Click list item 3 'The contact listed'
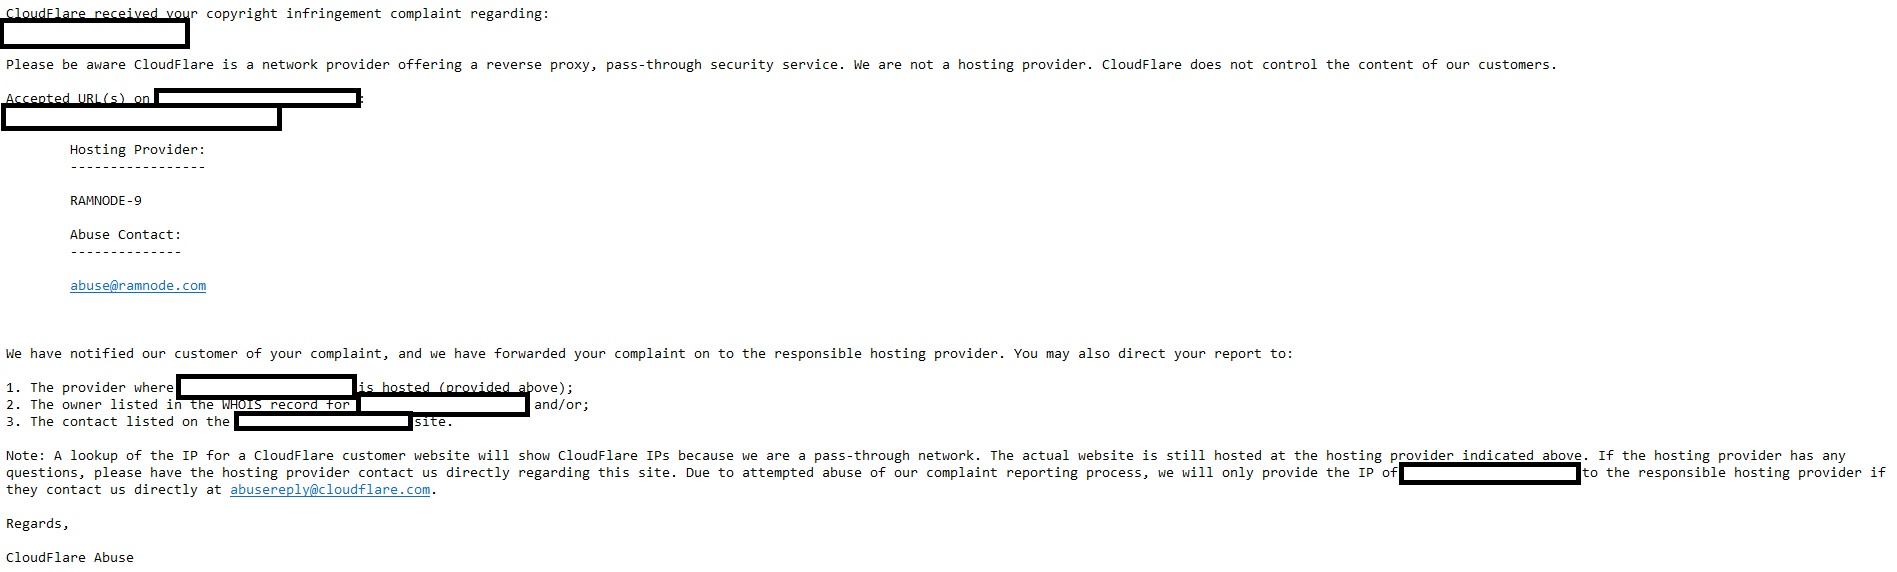Image resolution: width=1897 pixels, height=572 pixels. (230, 421)
